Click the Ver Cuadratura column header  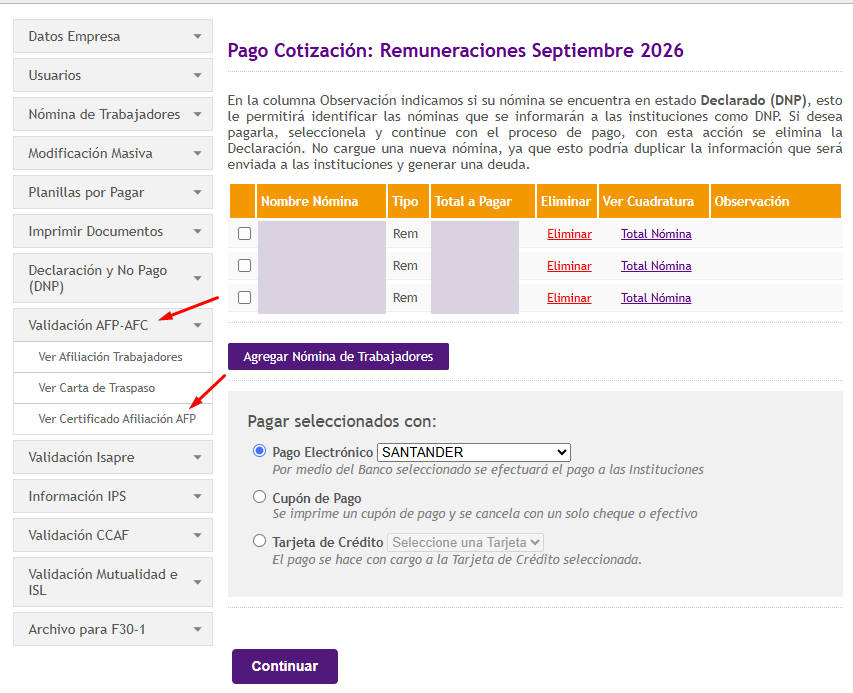click(654, 201)
